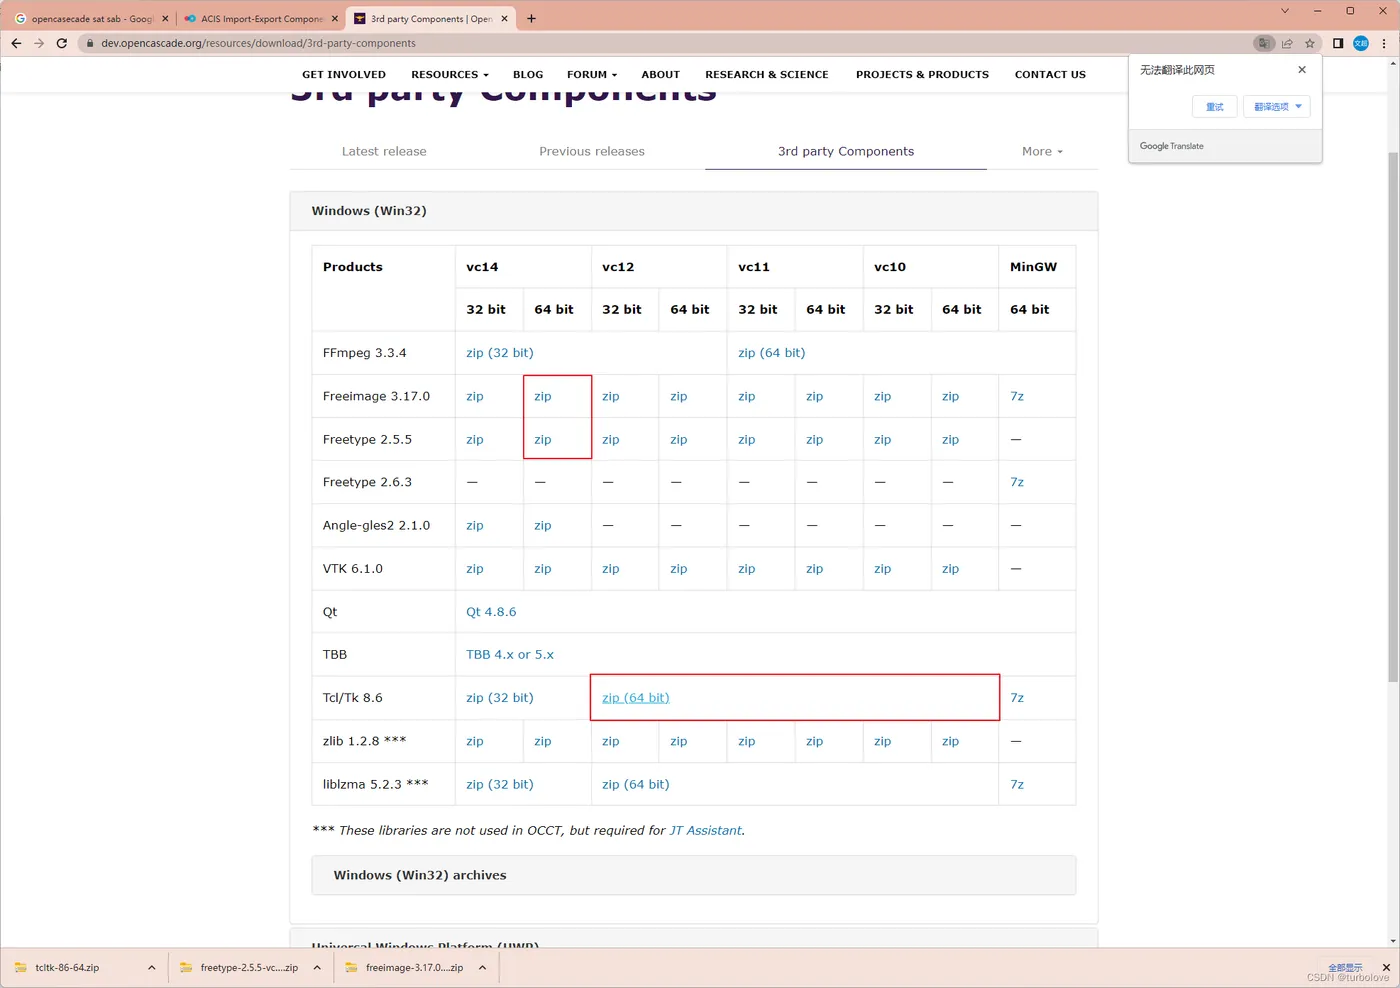Bookmark this page with the star icon
This screenshot has height=988, width=1400.
pyautogui.click(x=1310, y=43)
